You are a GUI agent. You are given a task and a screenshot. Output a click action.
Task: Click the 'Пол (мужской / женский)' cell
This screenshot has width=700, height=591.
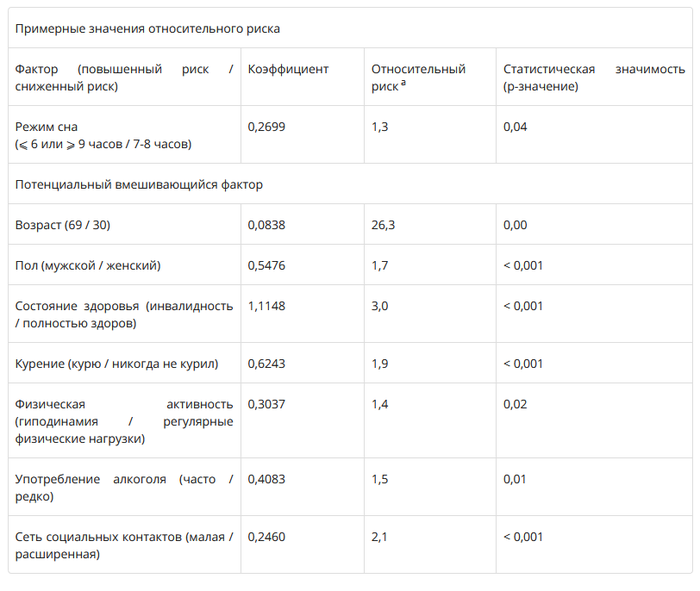88,265
